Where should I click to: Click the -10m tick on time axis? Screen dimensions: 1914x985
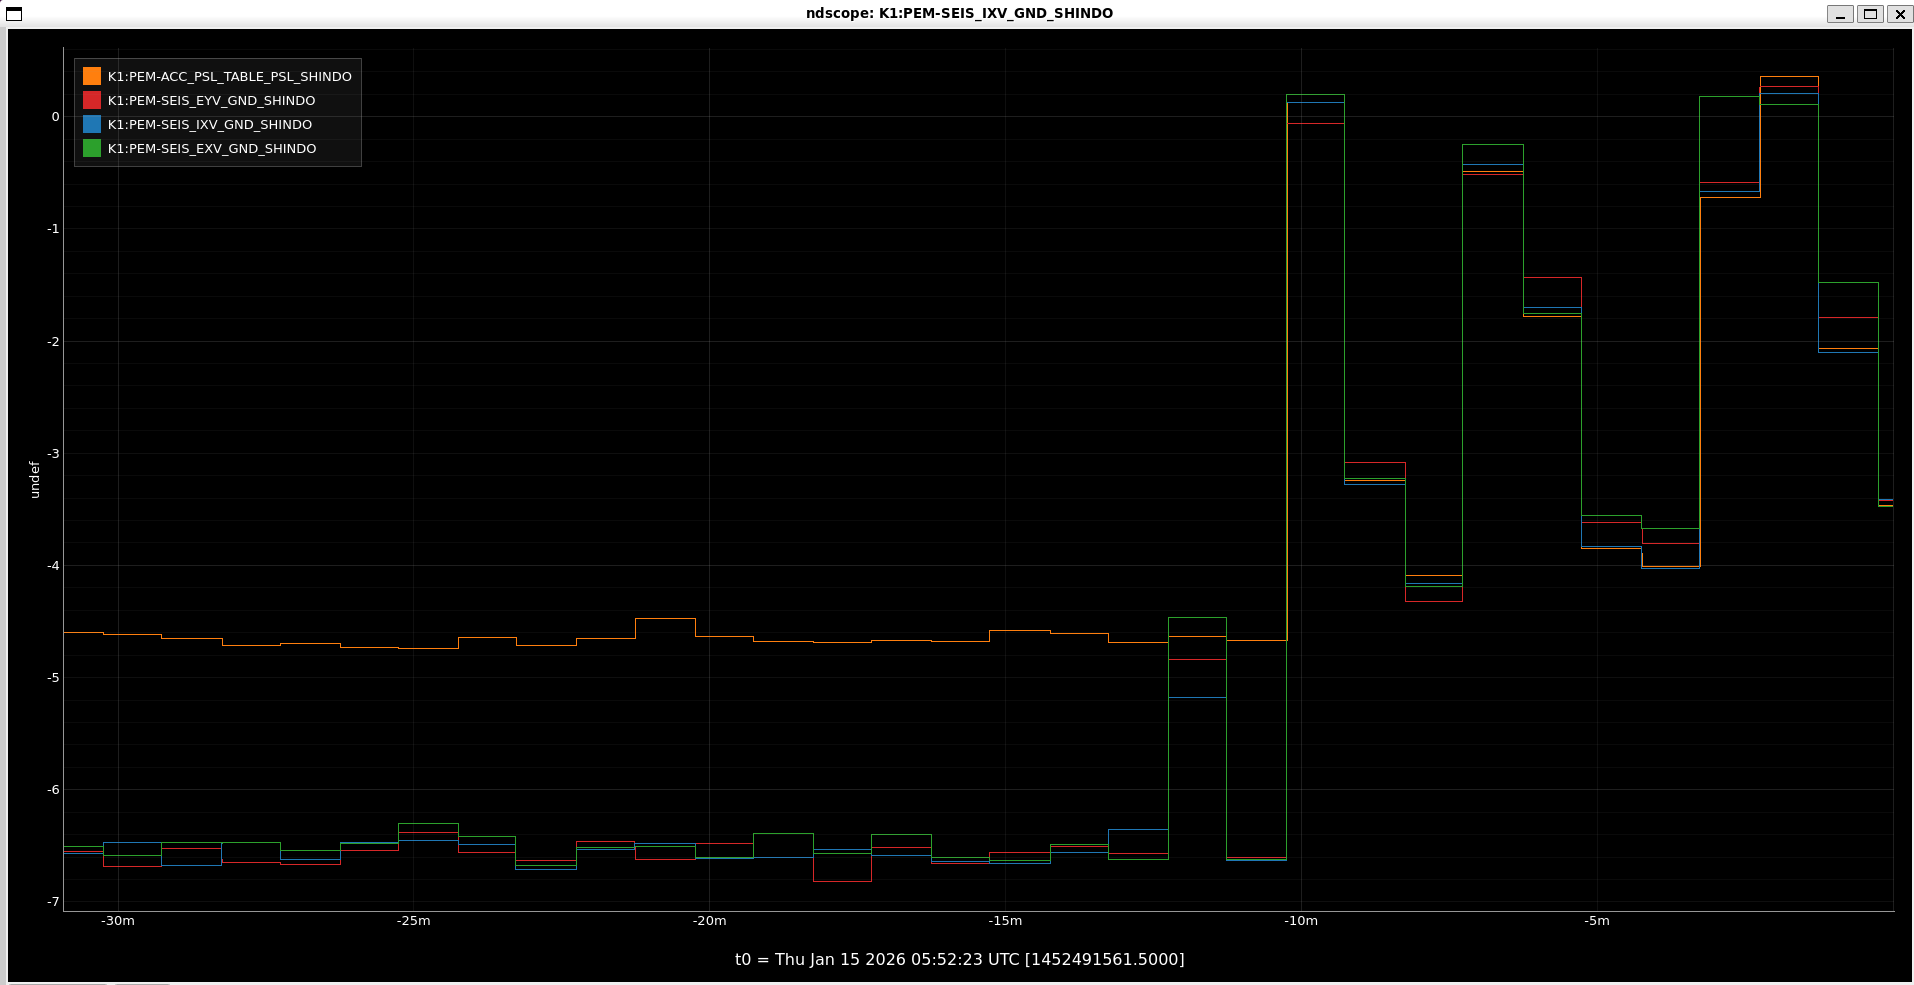tap(1301, 921)
